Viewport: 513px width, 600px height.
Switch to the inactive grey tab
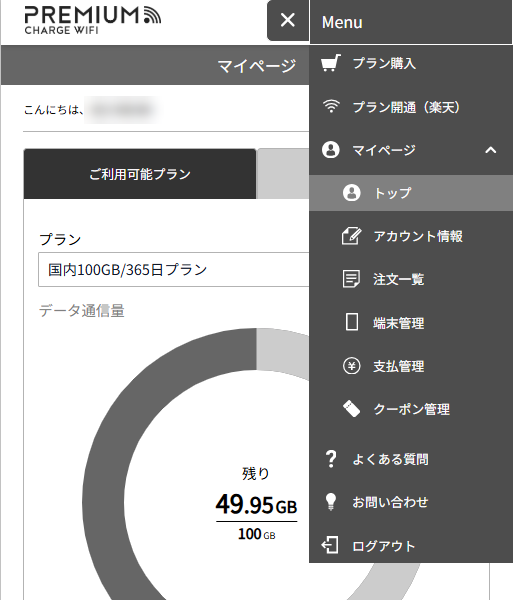283,174
